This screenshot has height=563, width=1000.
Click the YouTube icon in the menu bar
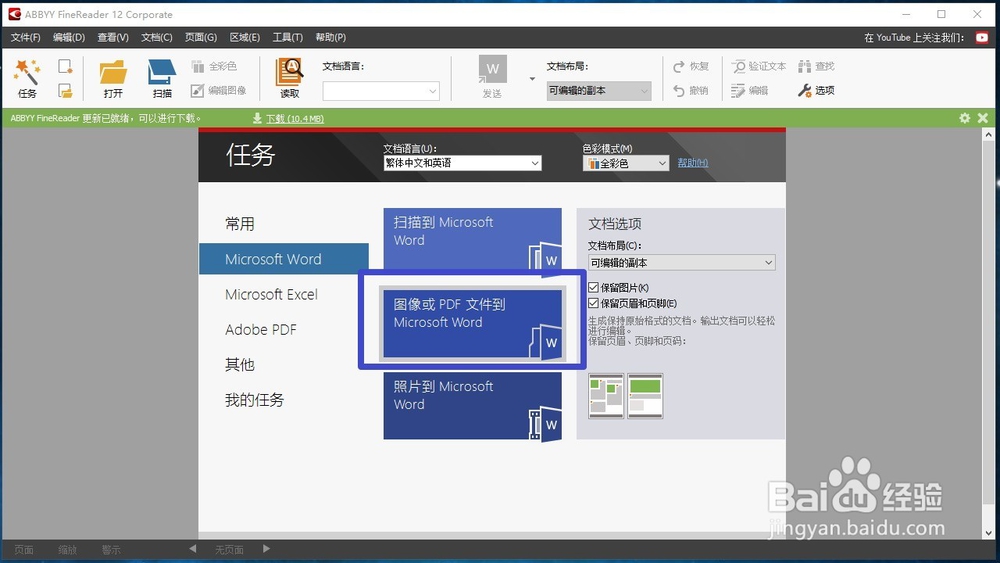click(x=982, y=38)
